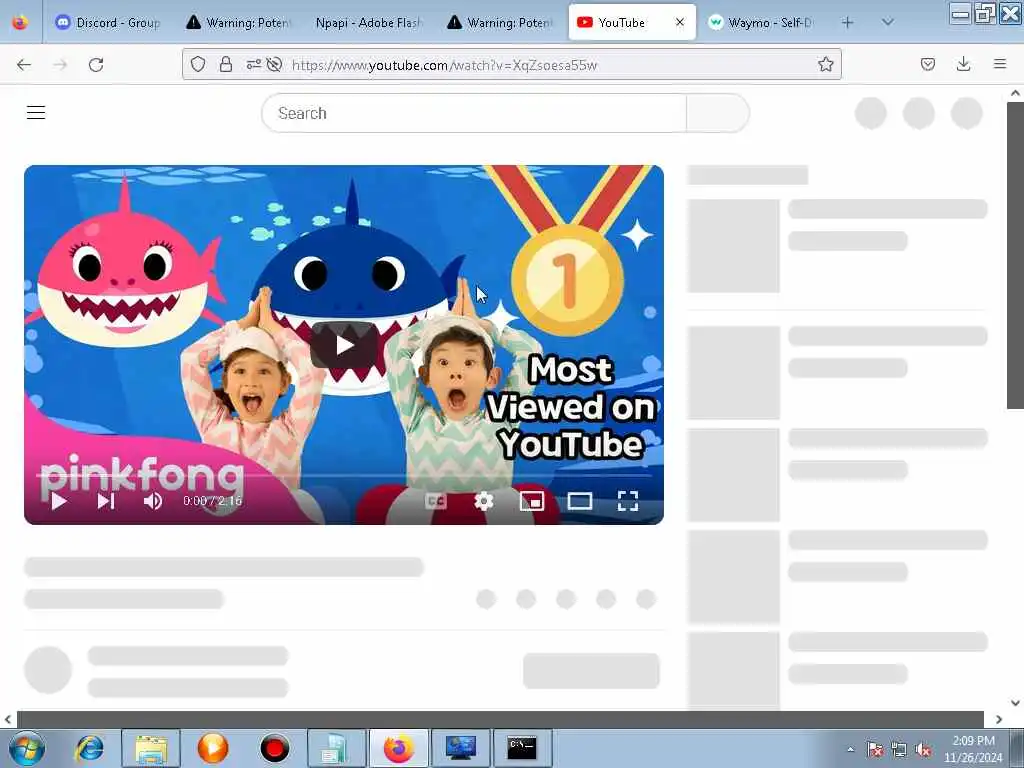The image size is (1024, 768).
Task: Launch Internet Explorer from the taskbar
Action: tap(89, 748)
